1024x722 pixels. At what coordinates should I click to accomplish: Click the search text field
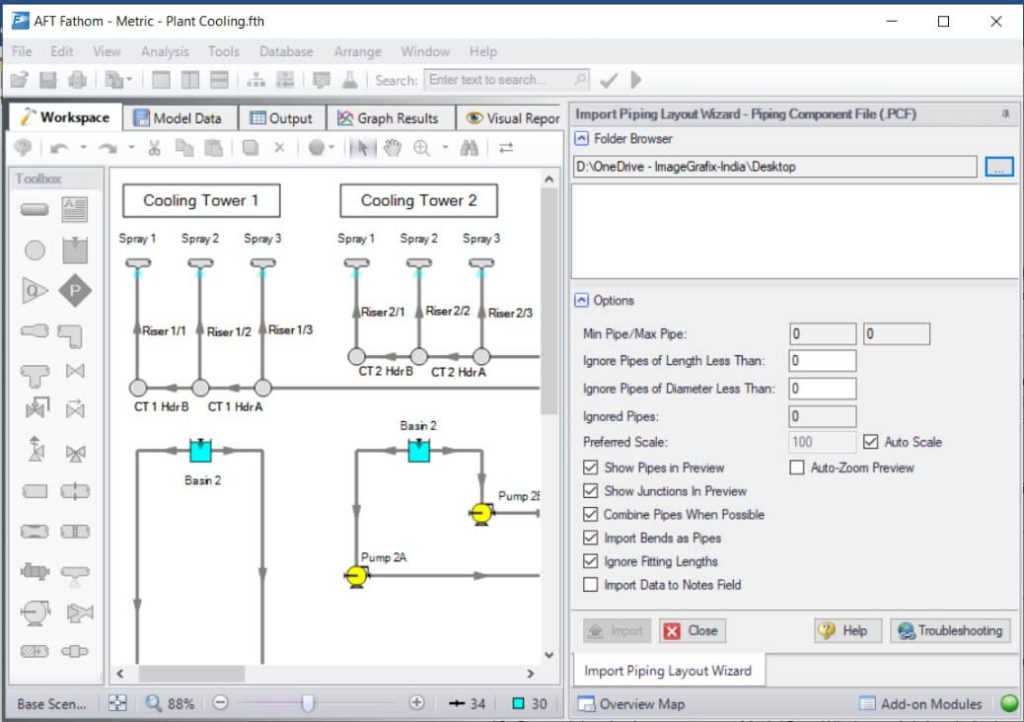[507, 80]
